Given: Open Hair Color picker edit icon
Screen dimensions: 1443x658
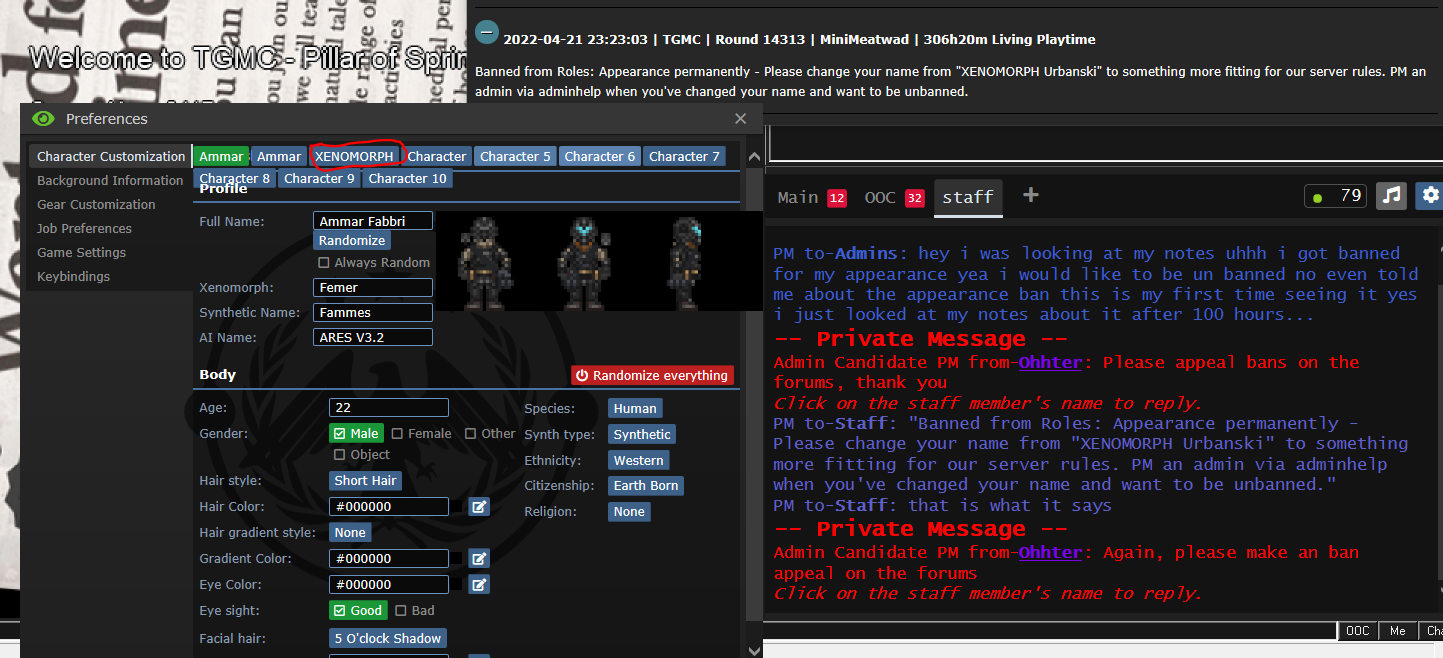Looking at the screenshot, I should coord(480,507).
